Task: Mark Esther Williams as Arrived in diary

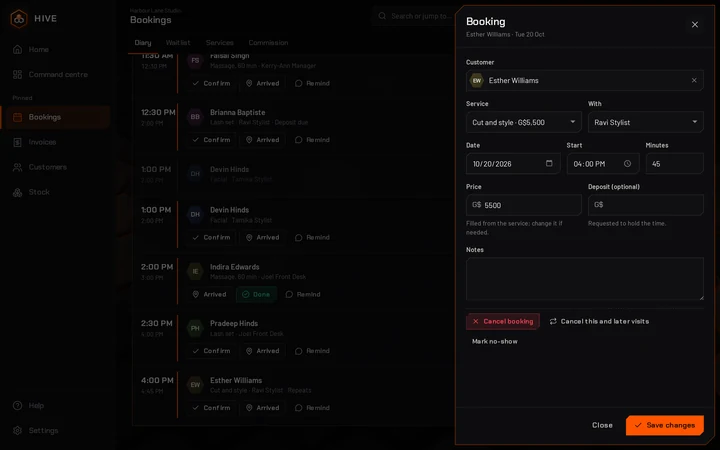Action: tap(263, 408)
